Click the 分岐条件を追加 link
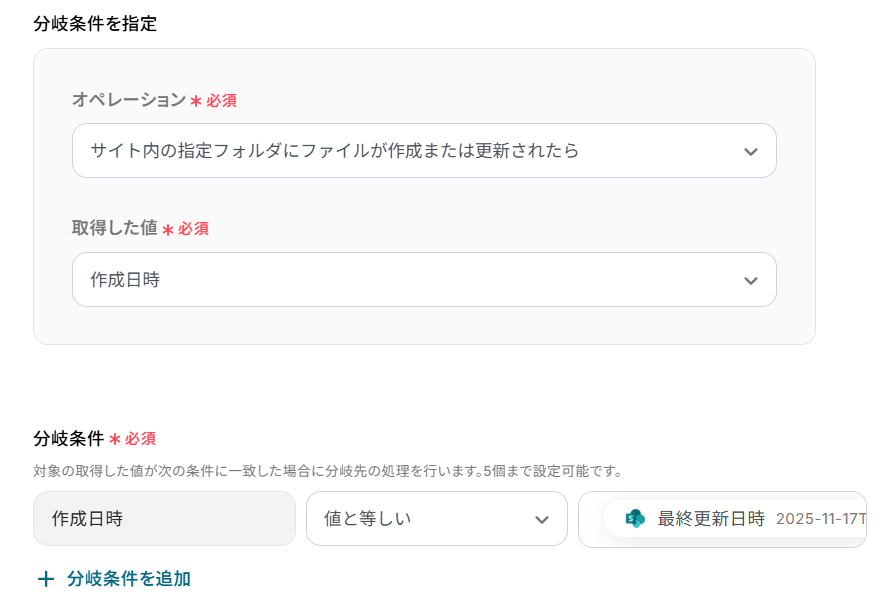888x601 pixels. [128, 579]
